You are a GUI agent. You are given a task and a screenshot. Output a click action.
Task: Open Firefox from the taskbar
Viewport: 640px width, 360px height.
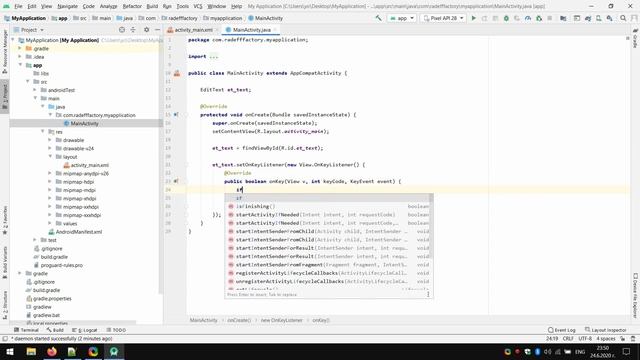(52, 351)
